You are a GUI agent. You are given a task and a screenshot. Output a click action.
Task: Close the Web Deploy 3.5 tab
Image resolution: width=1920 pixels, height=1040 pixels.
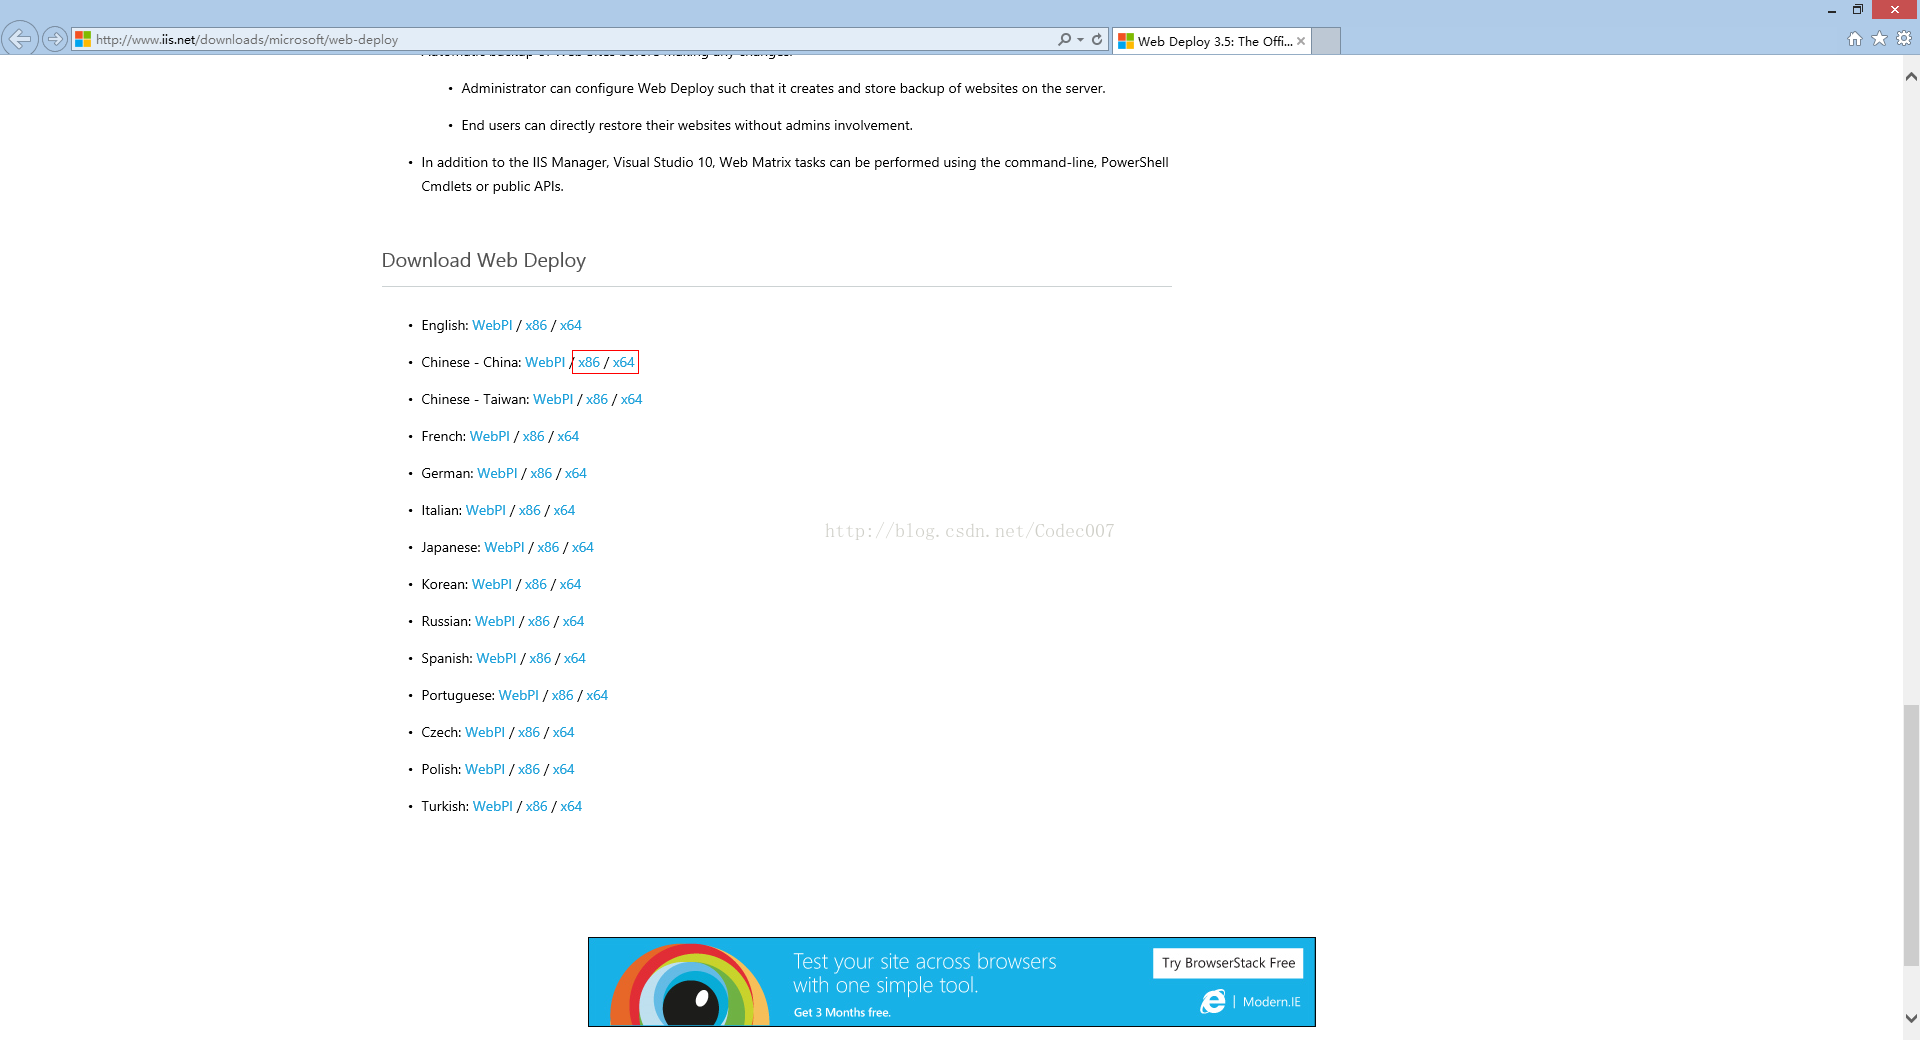point(1300,41)
